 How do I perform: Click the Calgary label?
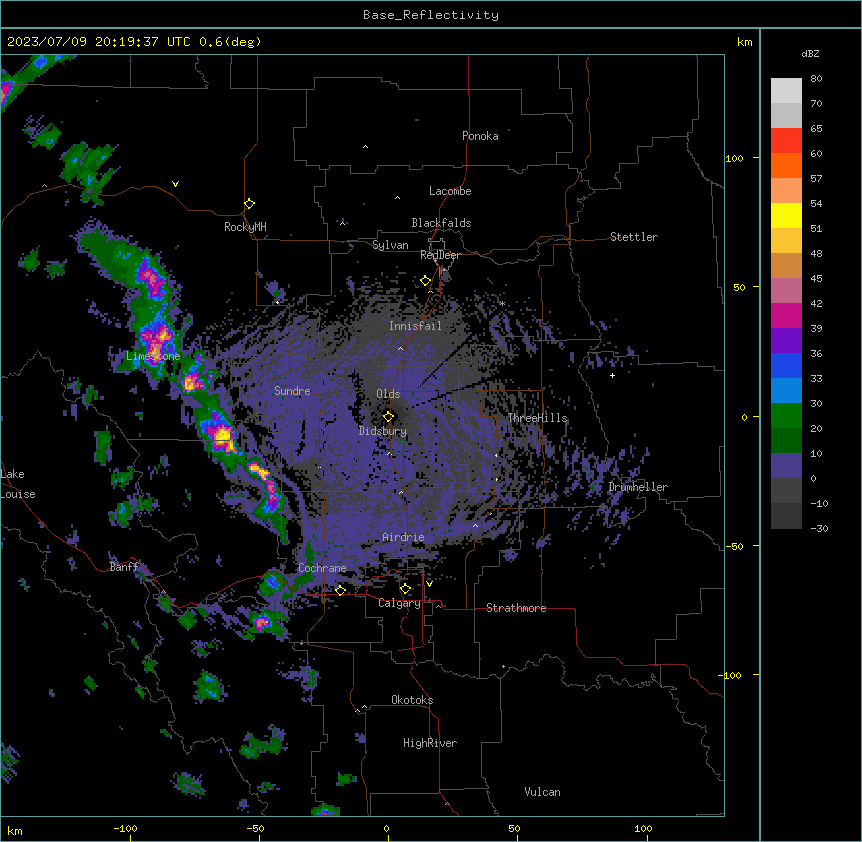[399, 603]
